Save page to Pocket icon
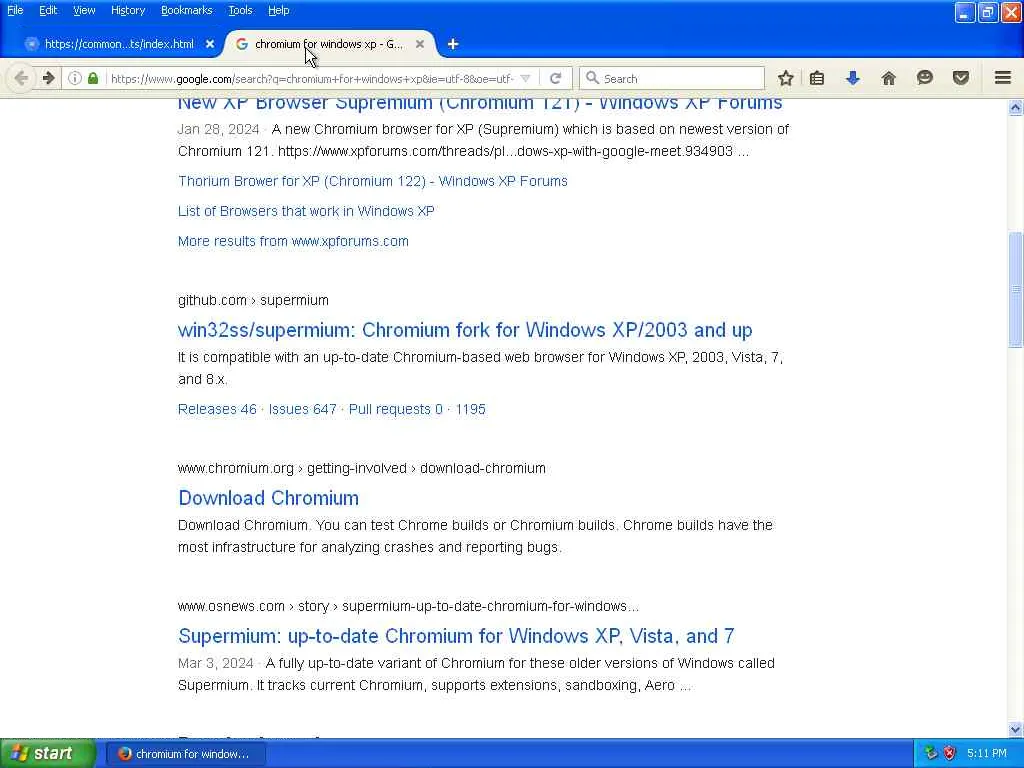 click(961, 78)
